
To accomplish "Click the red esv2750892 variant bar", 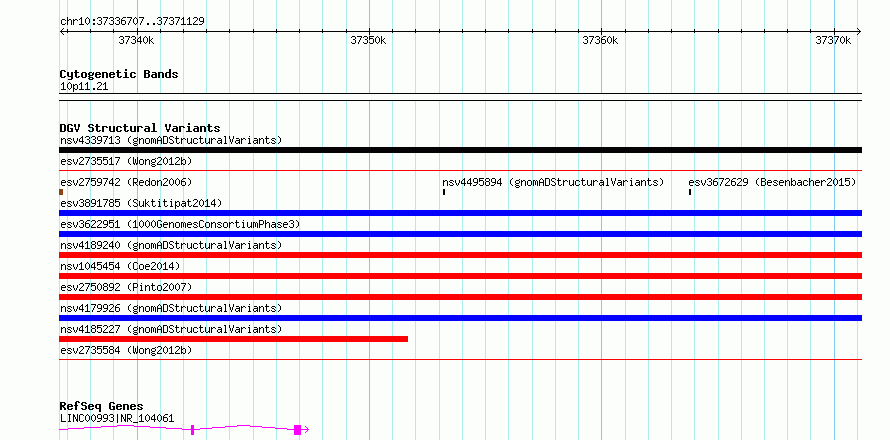I will tap(460, 297).
